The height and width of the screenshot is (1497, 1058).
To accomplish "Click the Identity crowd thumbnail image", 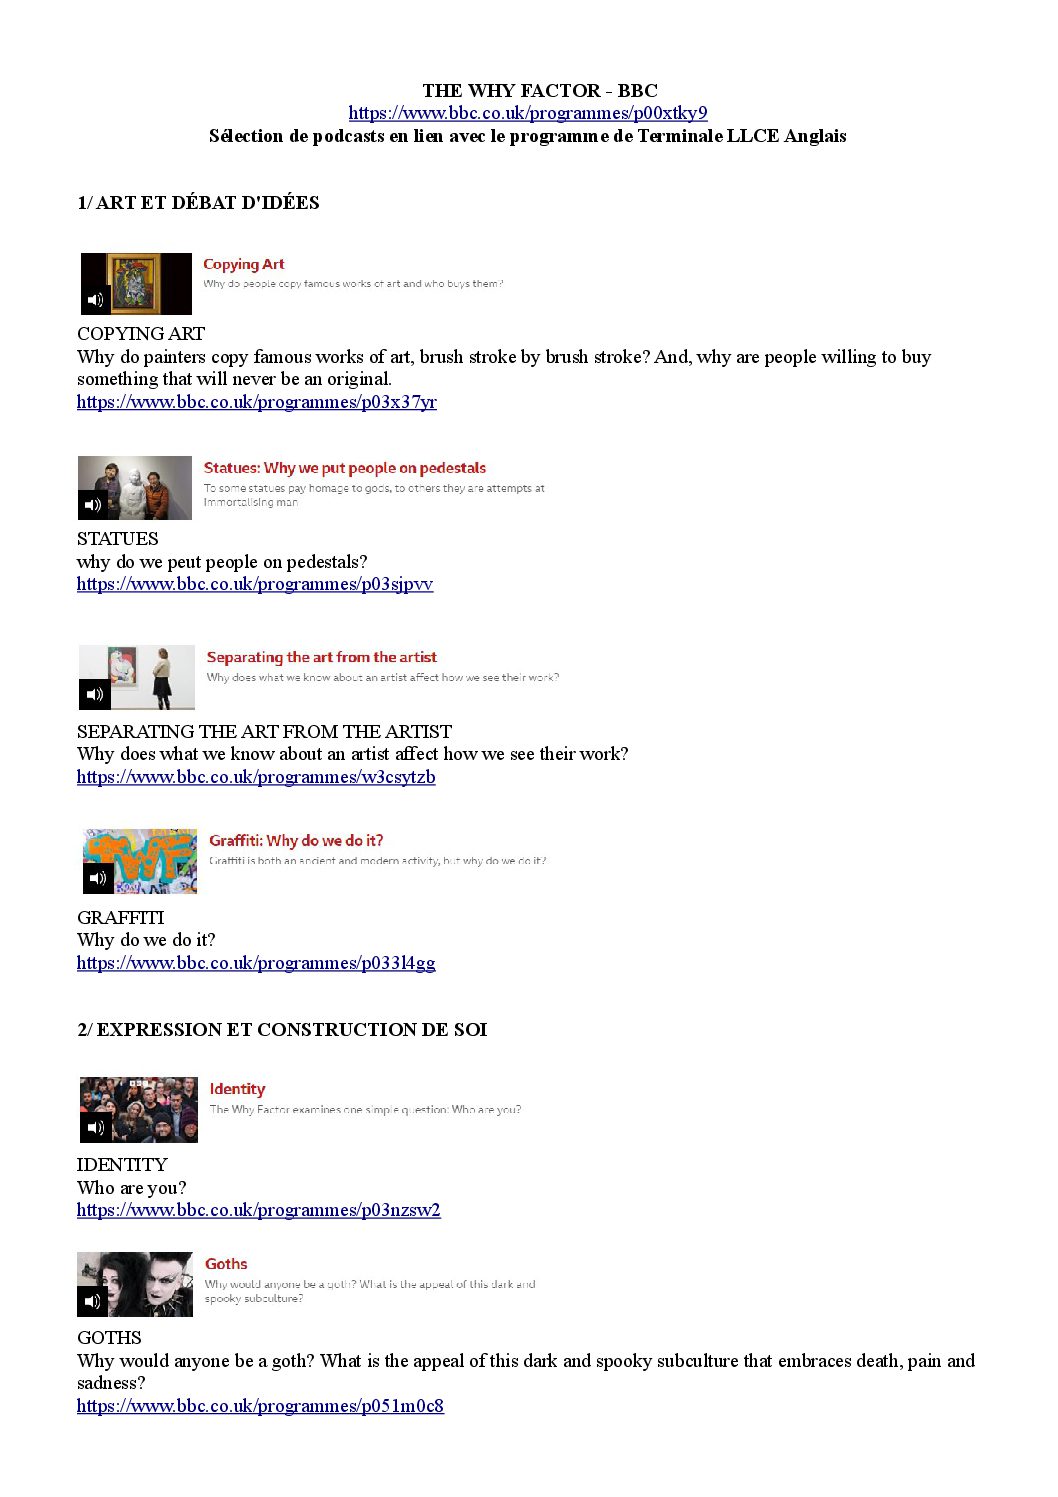I will click(139, 1110).
